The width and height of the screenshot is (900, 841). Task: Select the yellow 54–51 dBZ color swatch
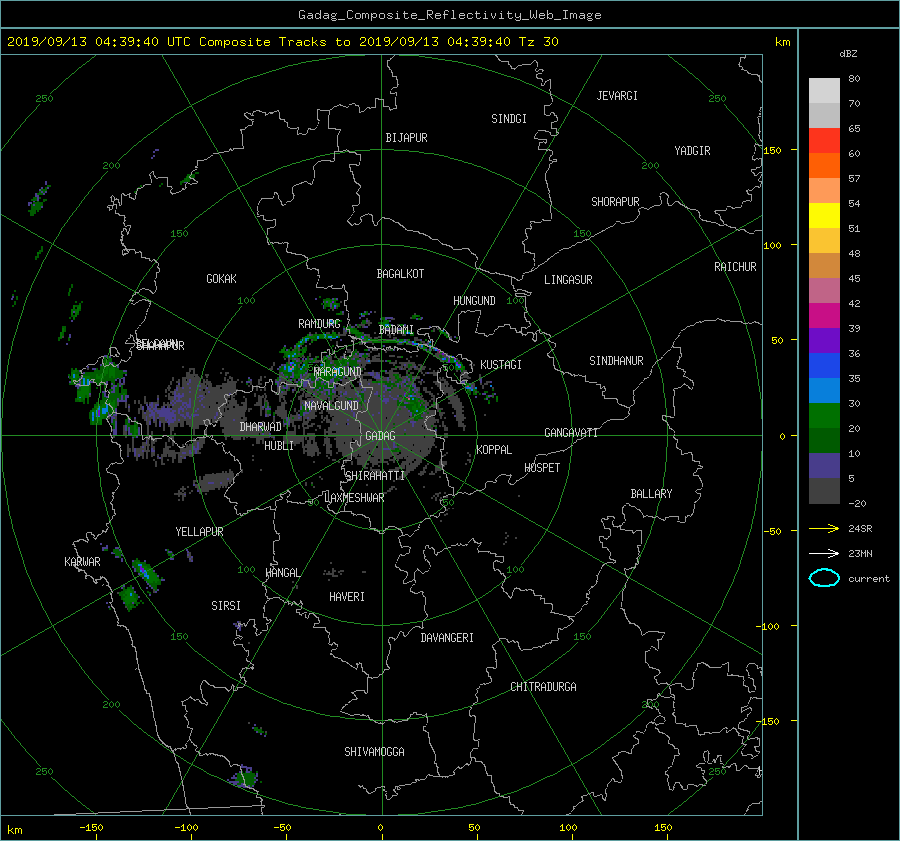point(824,216)
